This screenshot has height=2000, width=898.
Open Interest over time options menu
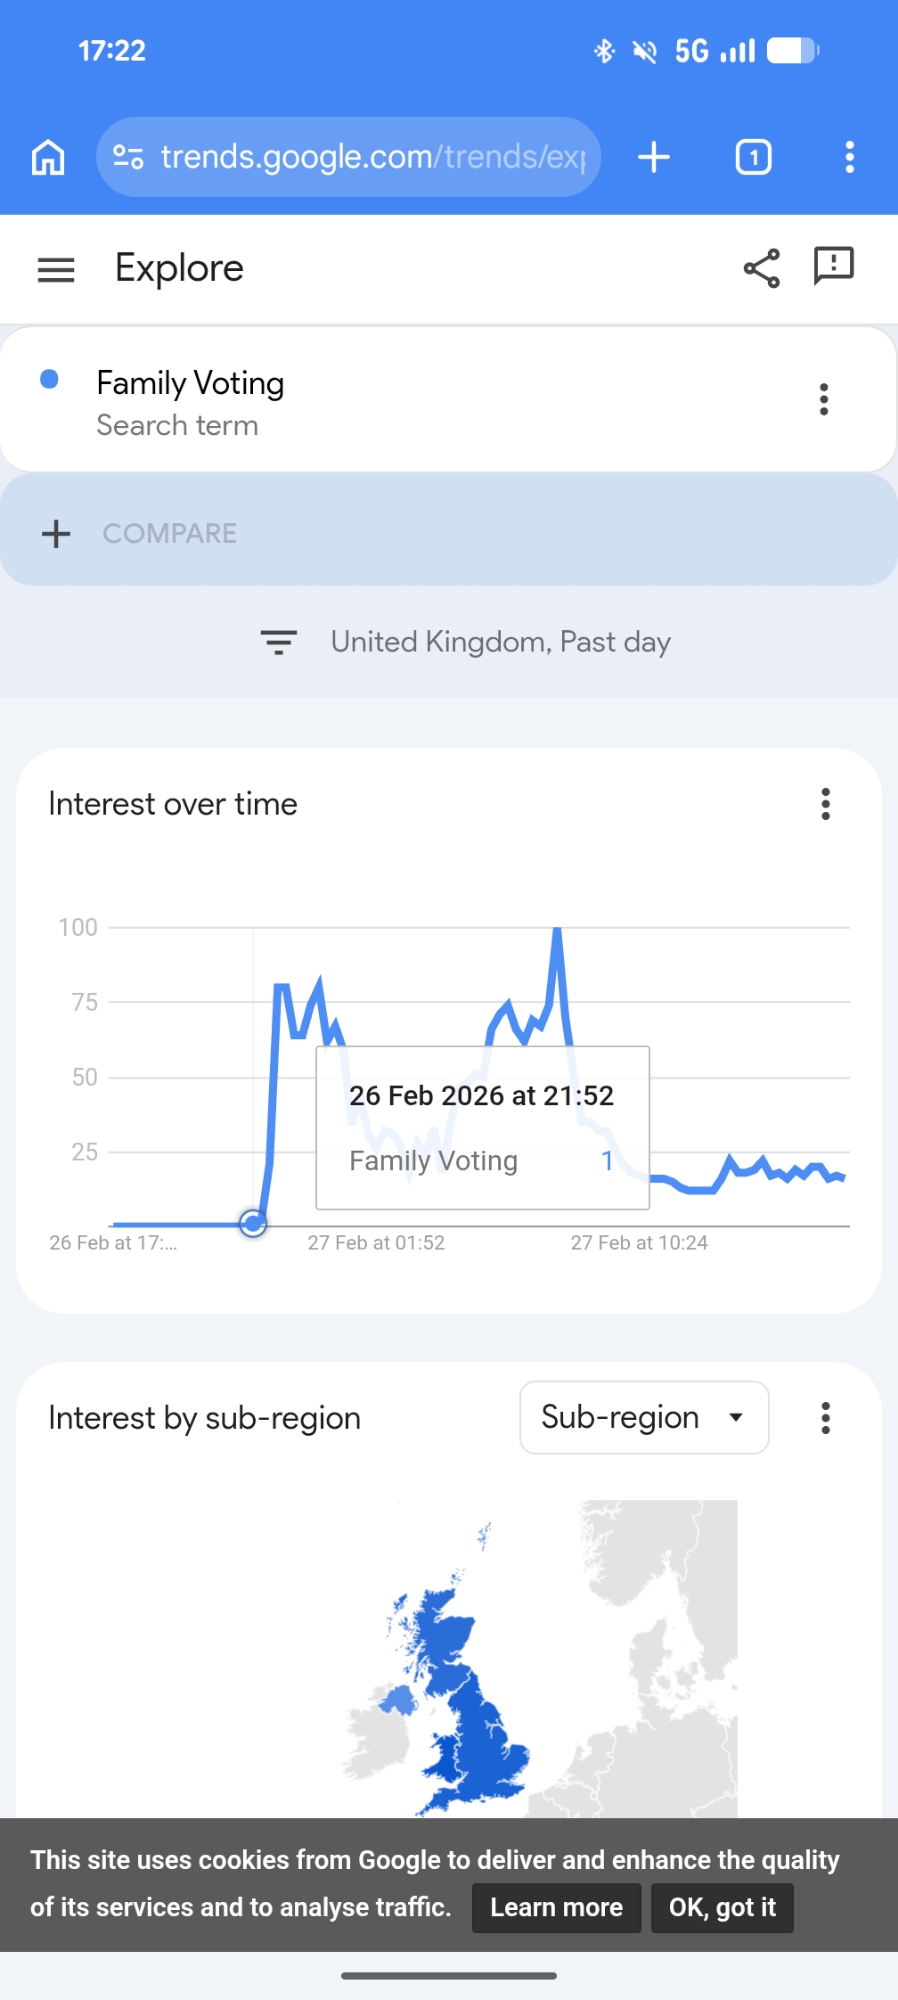825,804
